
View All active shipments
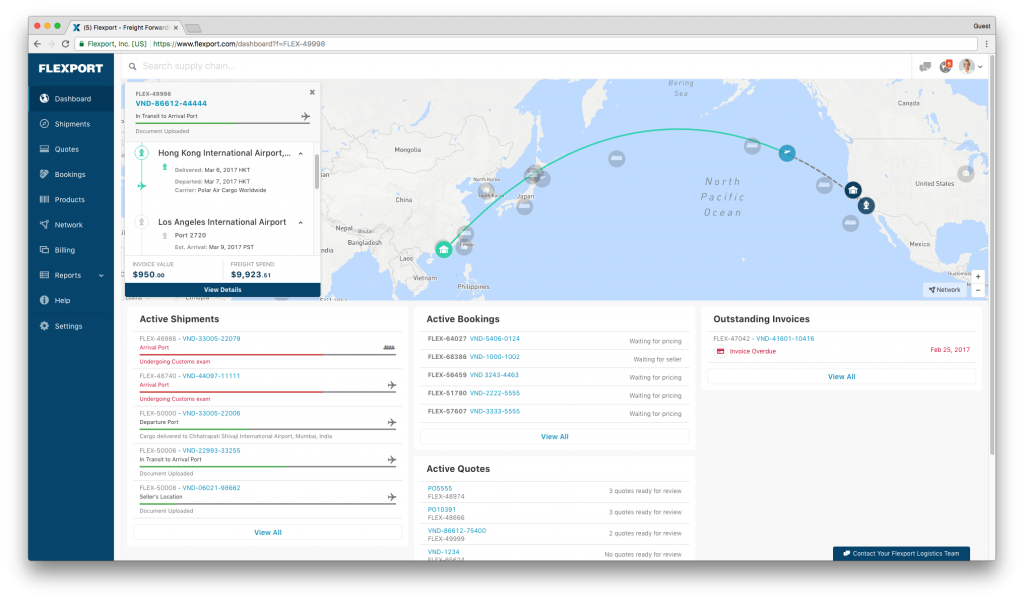pos(268,533)
